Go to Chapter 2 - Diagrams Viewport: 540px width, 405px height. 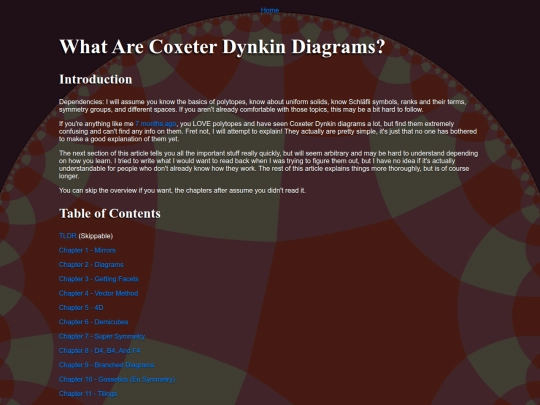91,264
